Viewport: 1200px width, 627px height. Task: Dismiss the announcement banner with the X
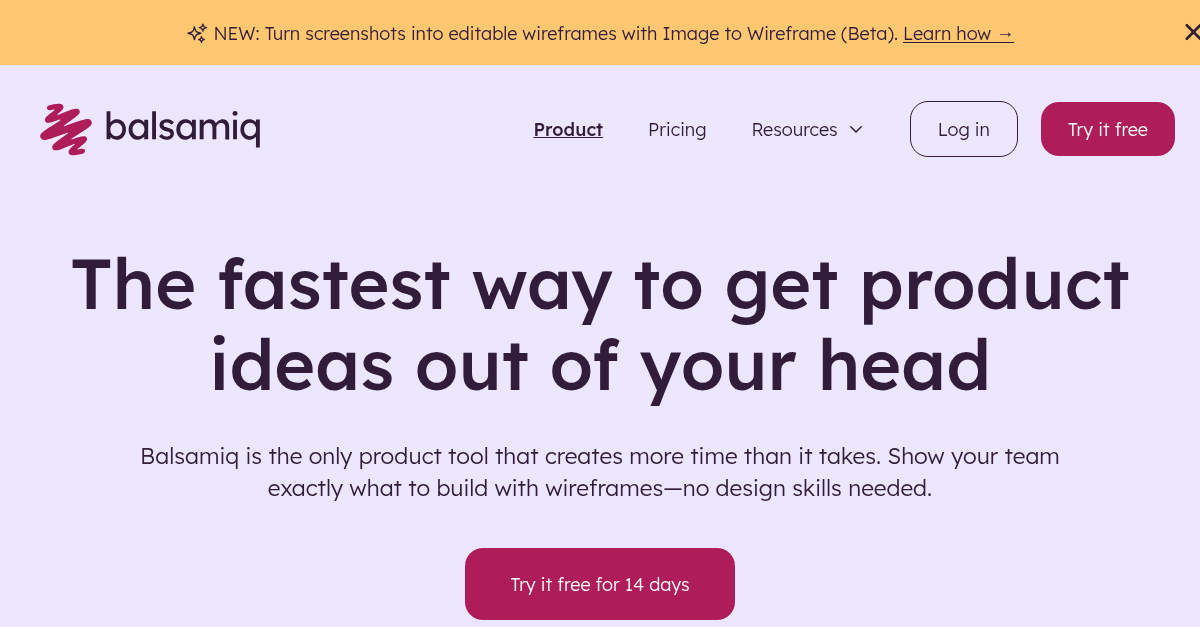[1191, 33]
